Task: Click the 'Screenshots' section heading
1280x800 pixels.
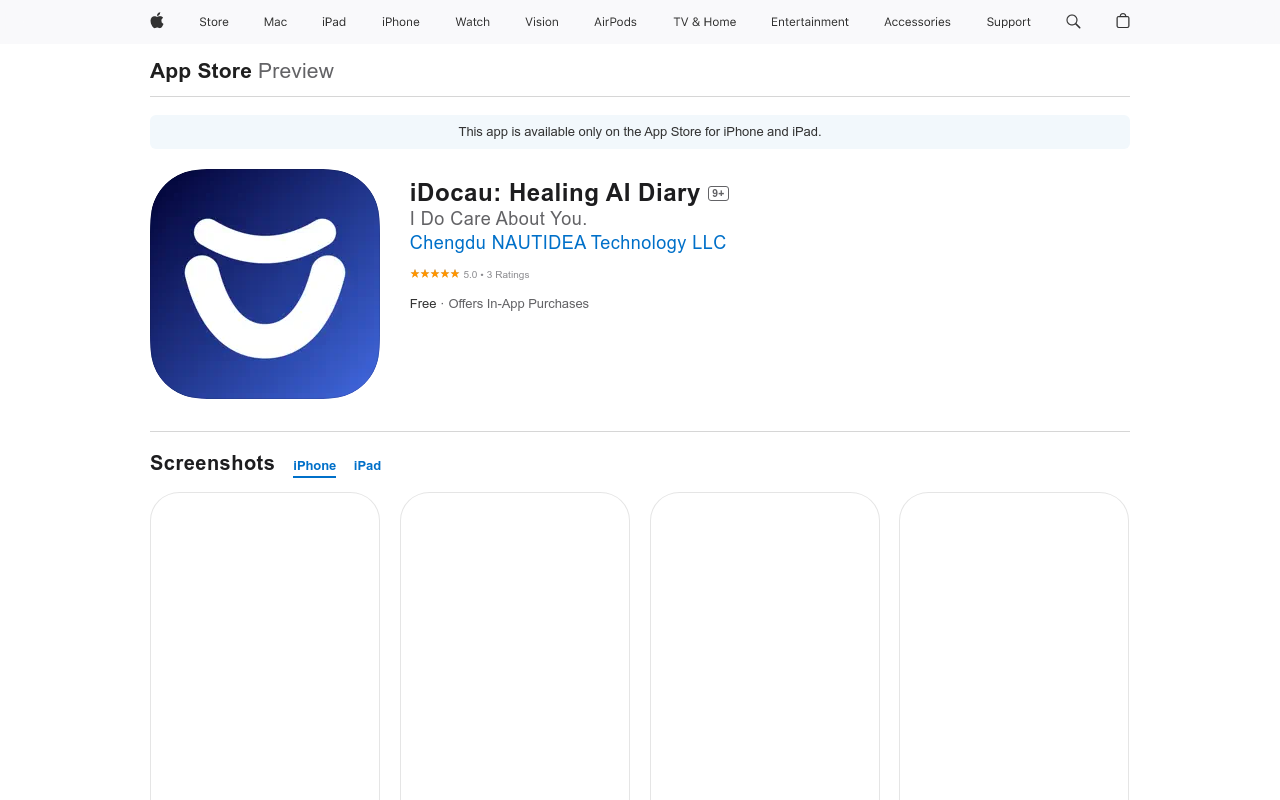Action: point(212,463)
